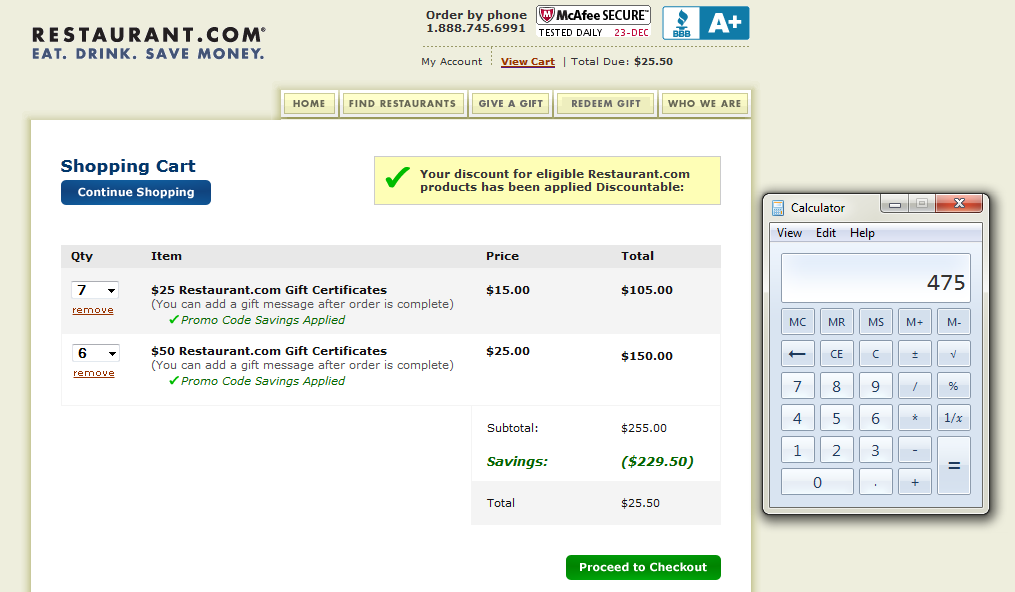The image size is (1015, 592).
Task: Click the Continue Shopping button
Action: point(136,192)
